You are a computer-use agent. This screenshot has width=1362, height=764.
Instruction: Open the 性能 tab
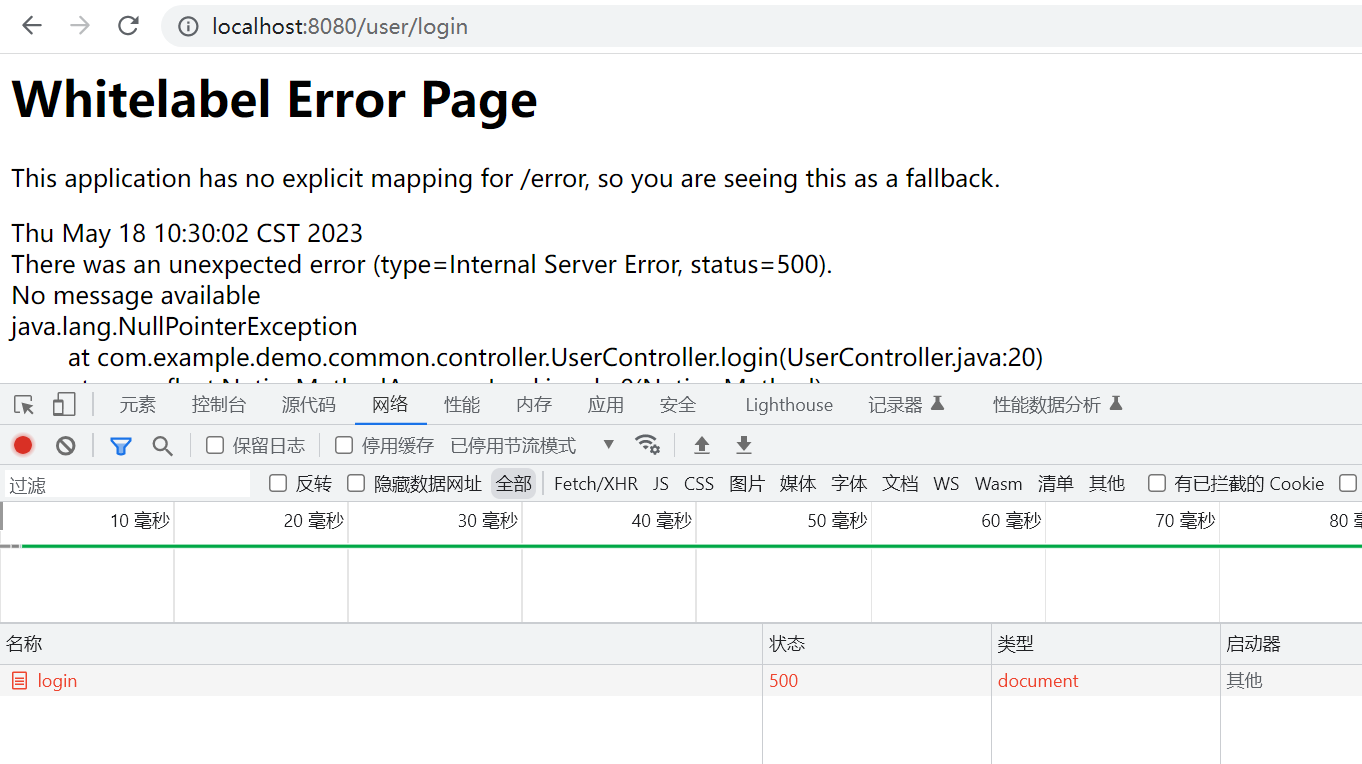click(x=462, y=405)
